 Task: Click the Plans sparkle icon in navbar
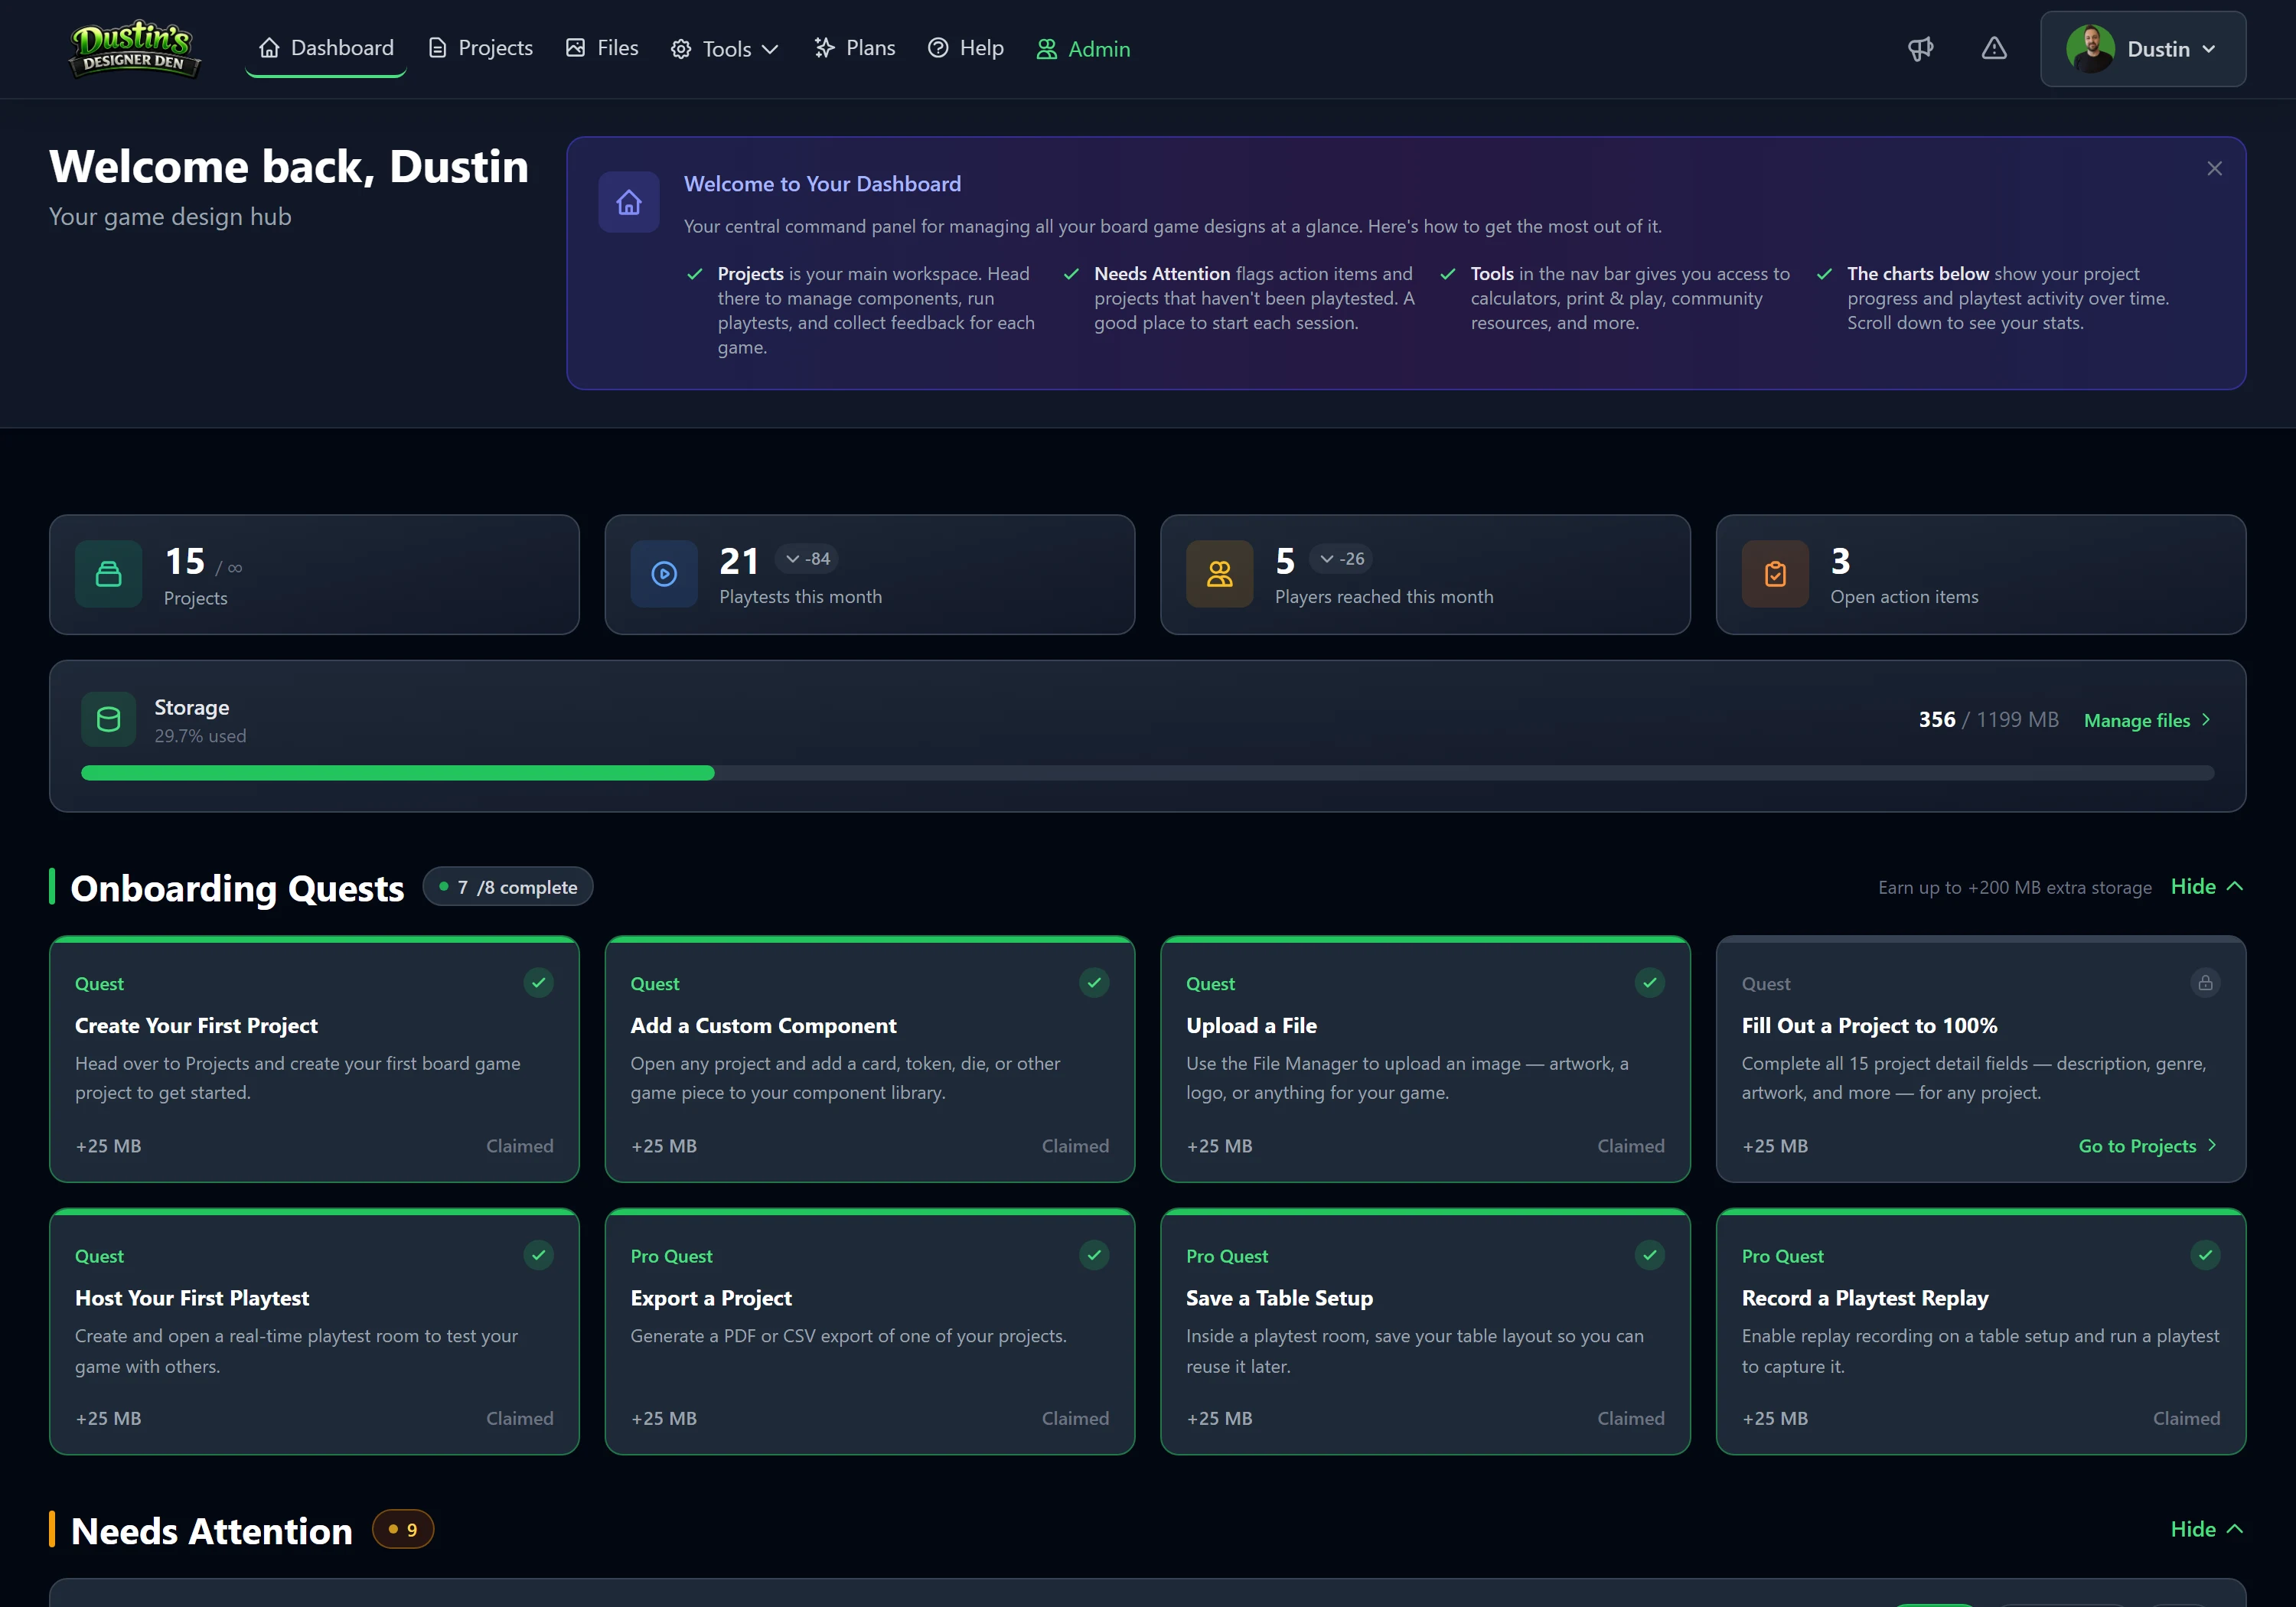tap(824, 47)
